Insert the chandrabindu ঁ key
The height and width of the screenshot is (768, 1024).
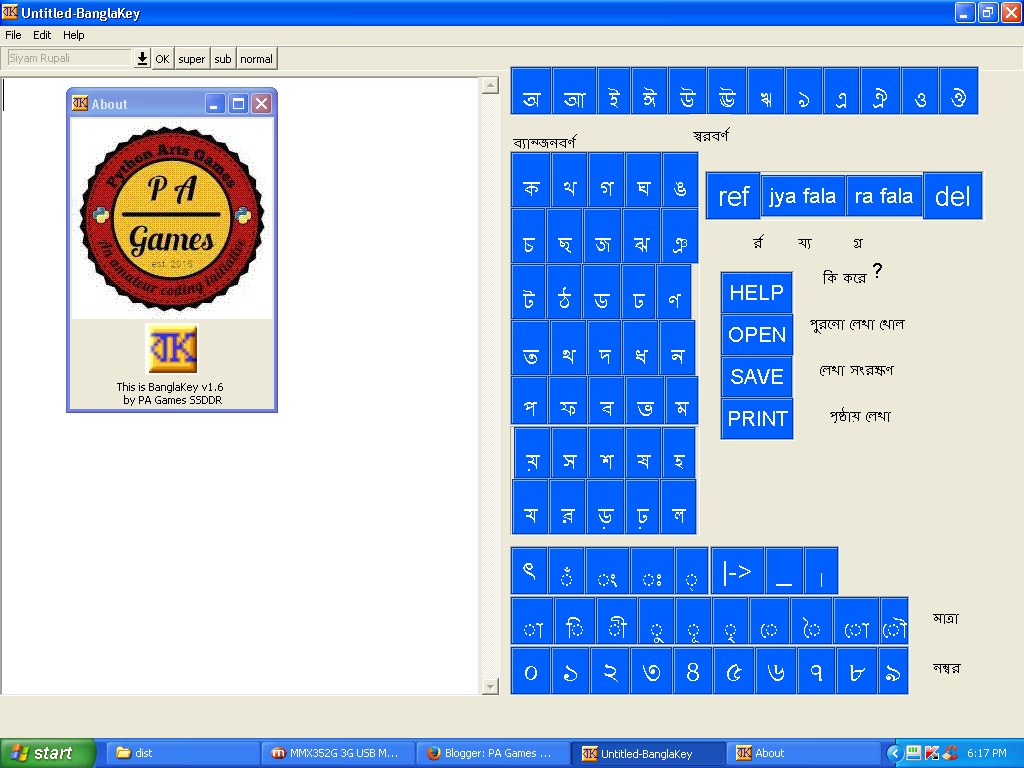click(566, 570)
